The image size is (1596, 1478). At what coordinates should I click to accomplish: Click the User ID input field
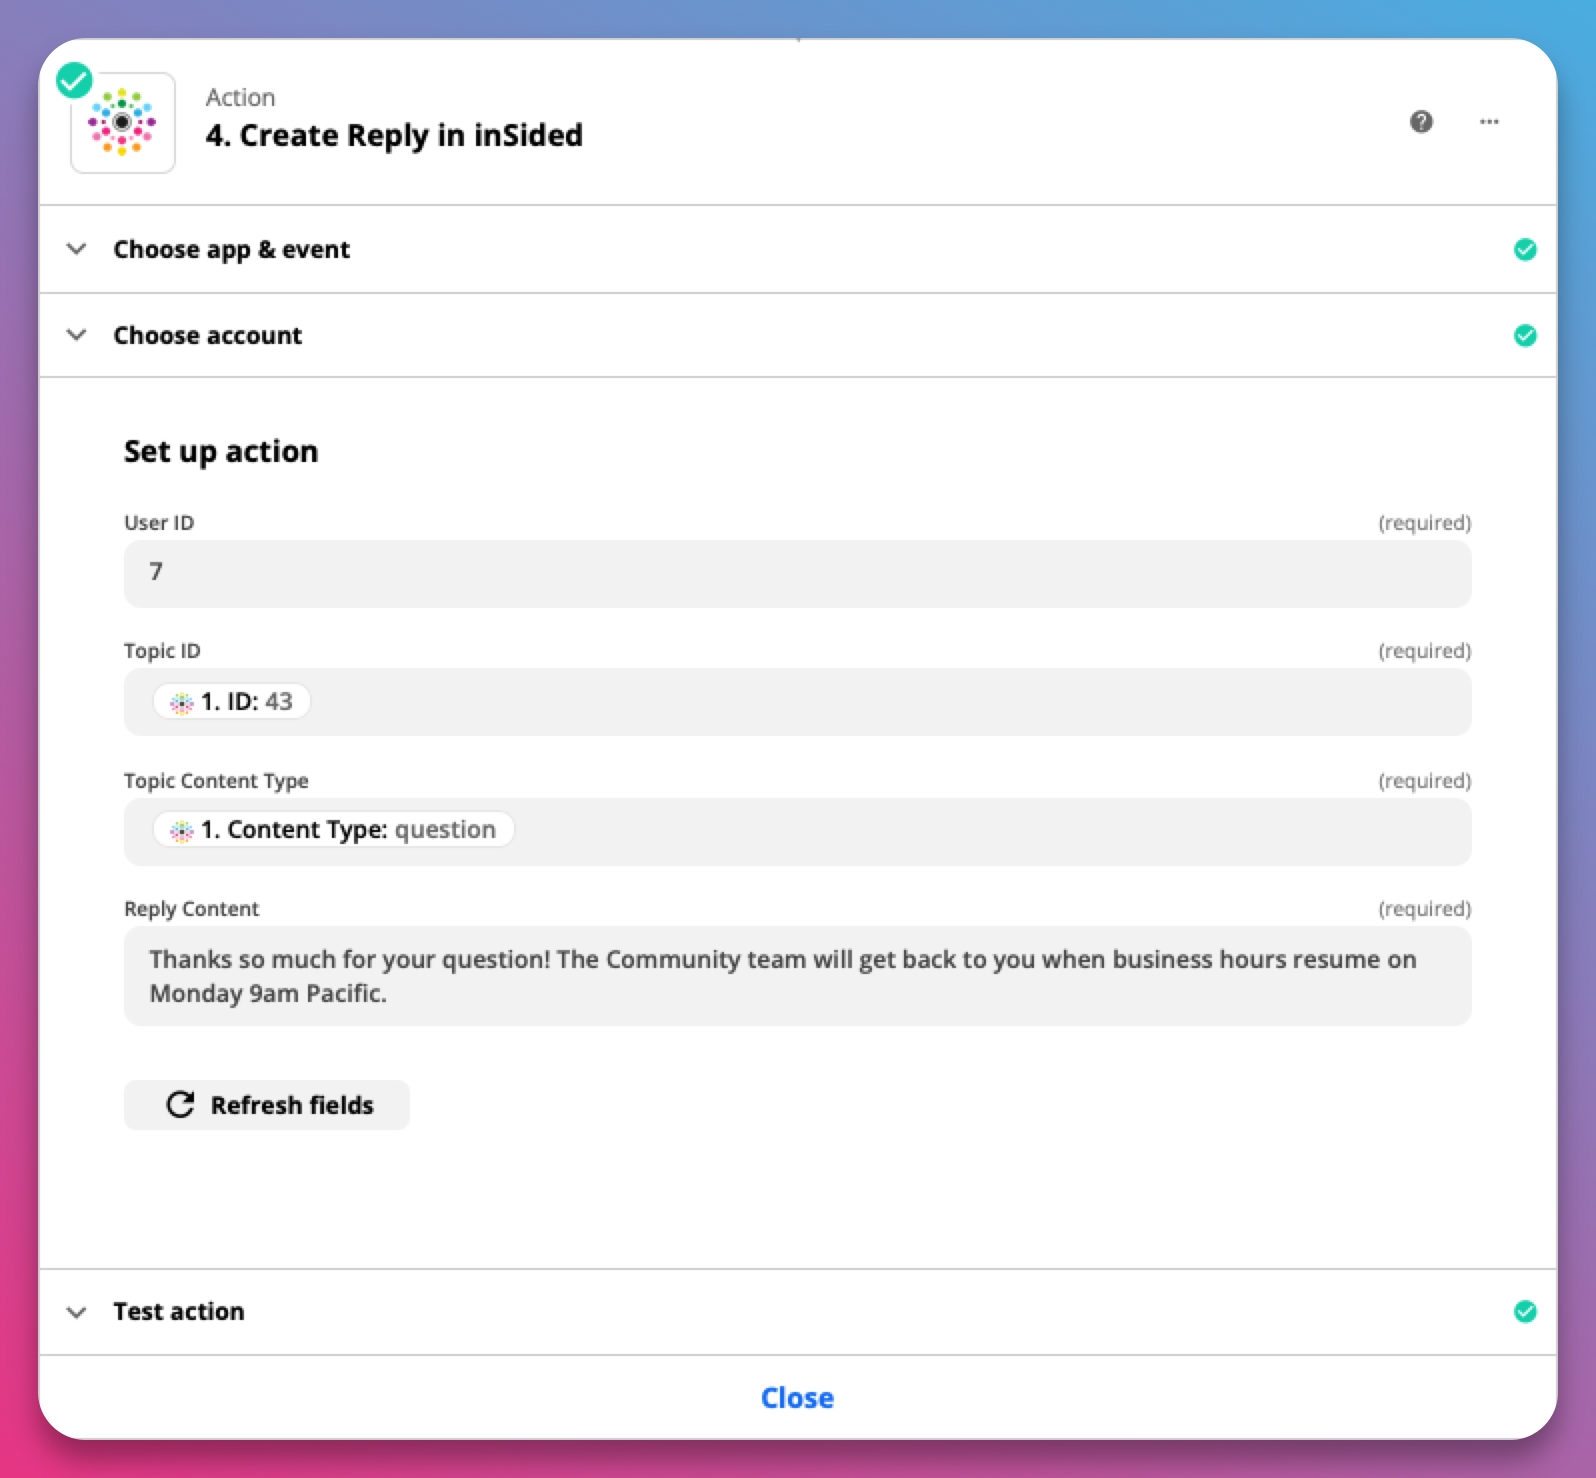point(797,573)
